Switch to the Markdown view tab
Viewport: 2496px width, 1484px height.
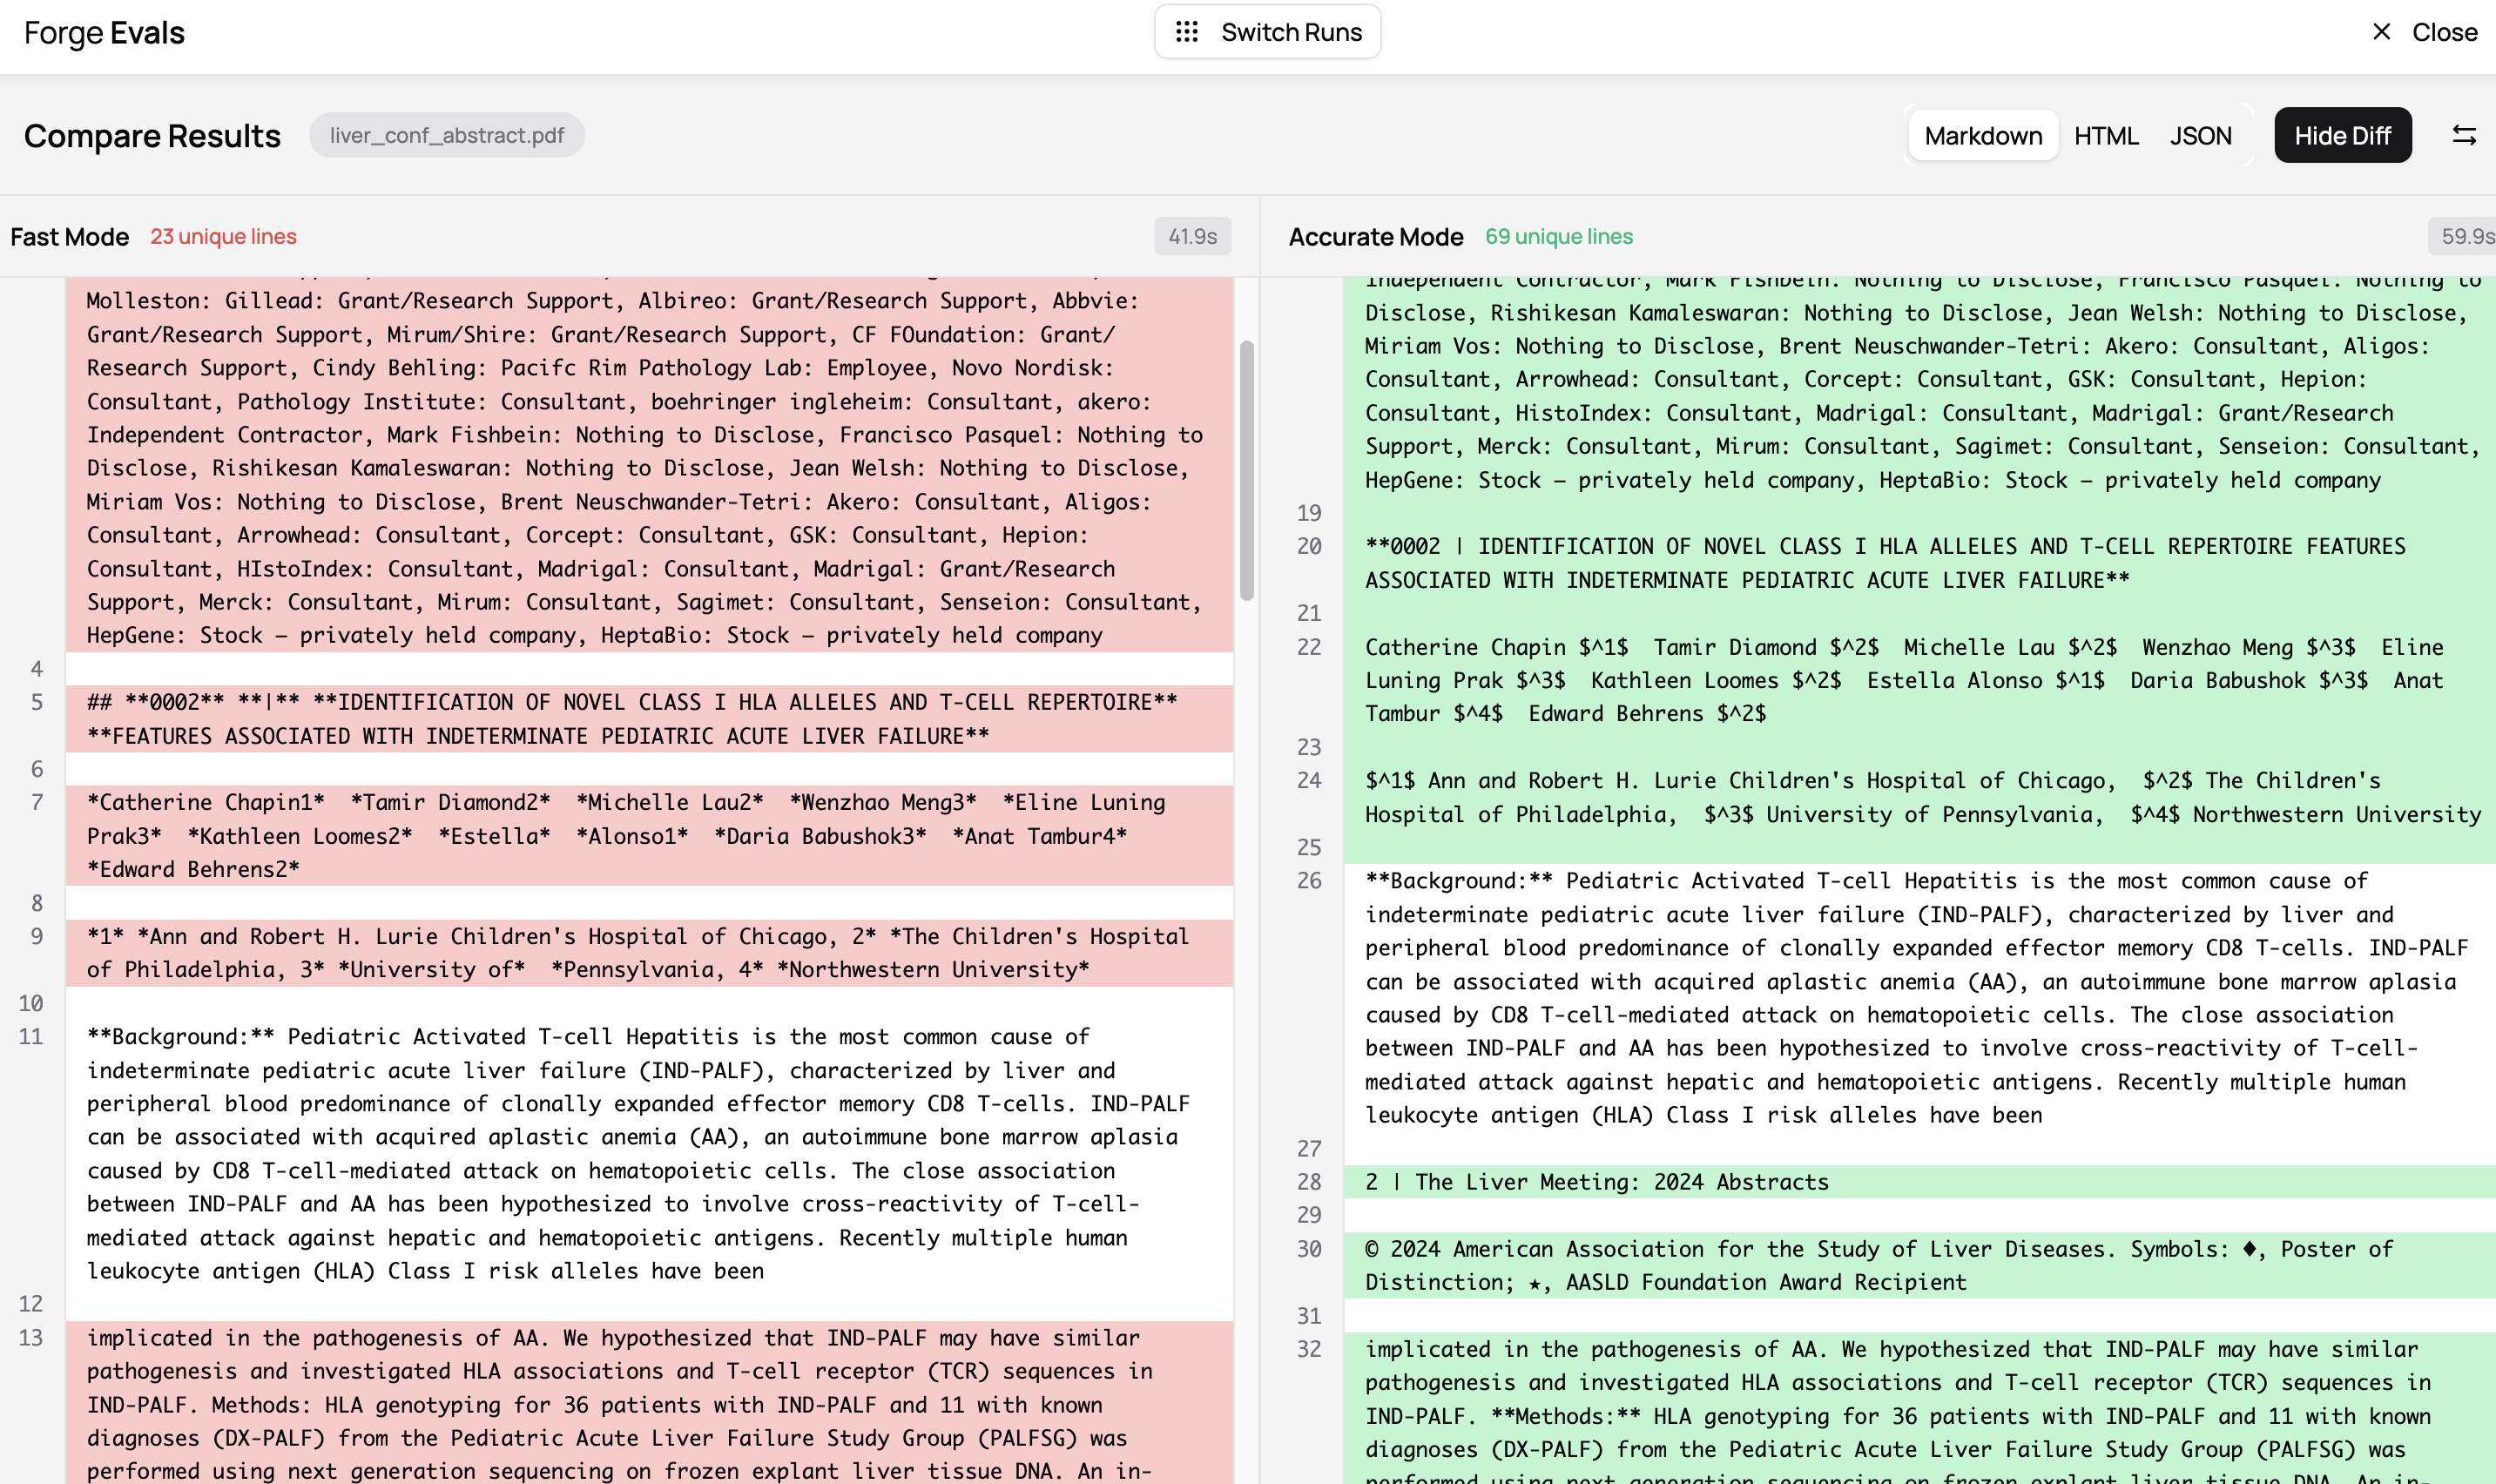1982,135
